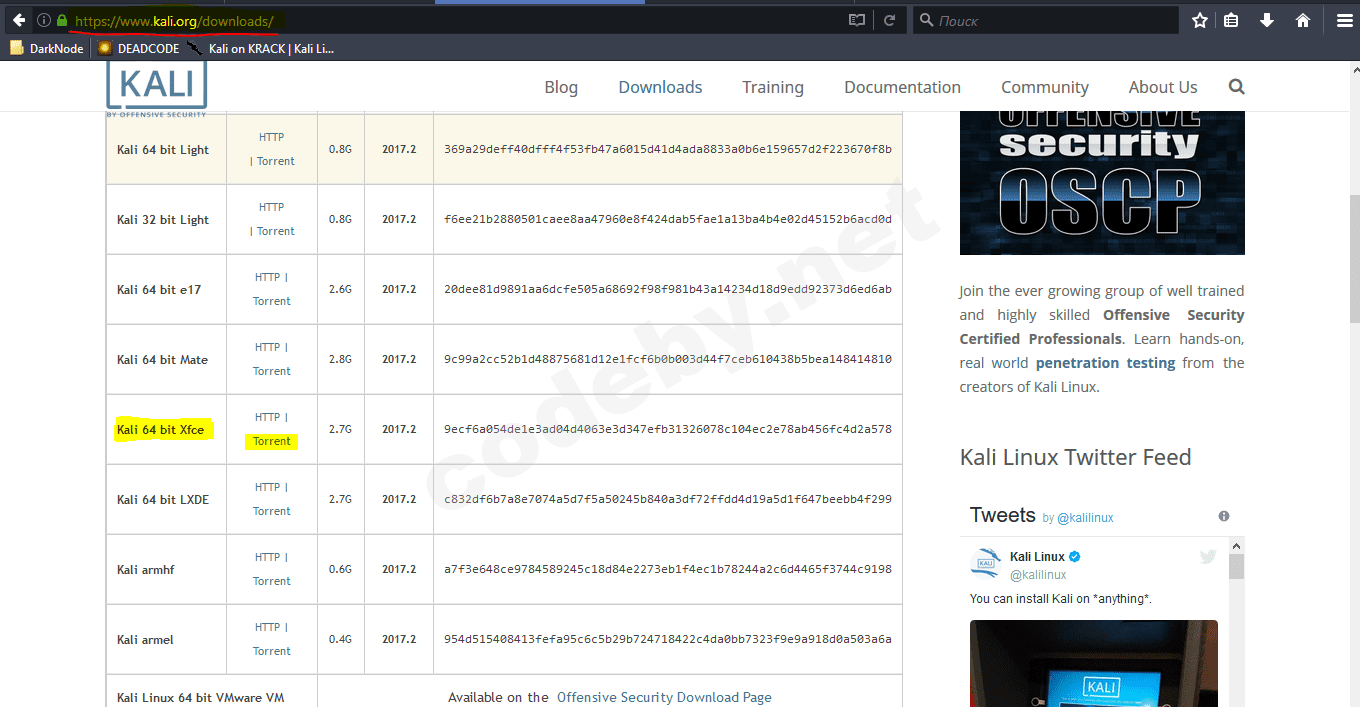Open the Documentation menu item

click(902, 87)
